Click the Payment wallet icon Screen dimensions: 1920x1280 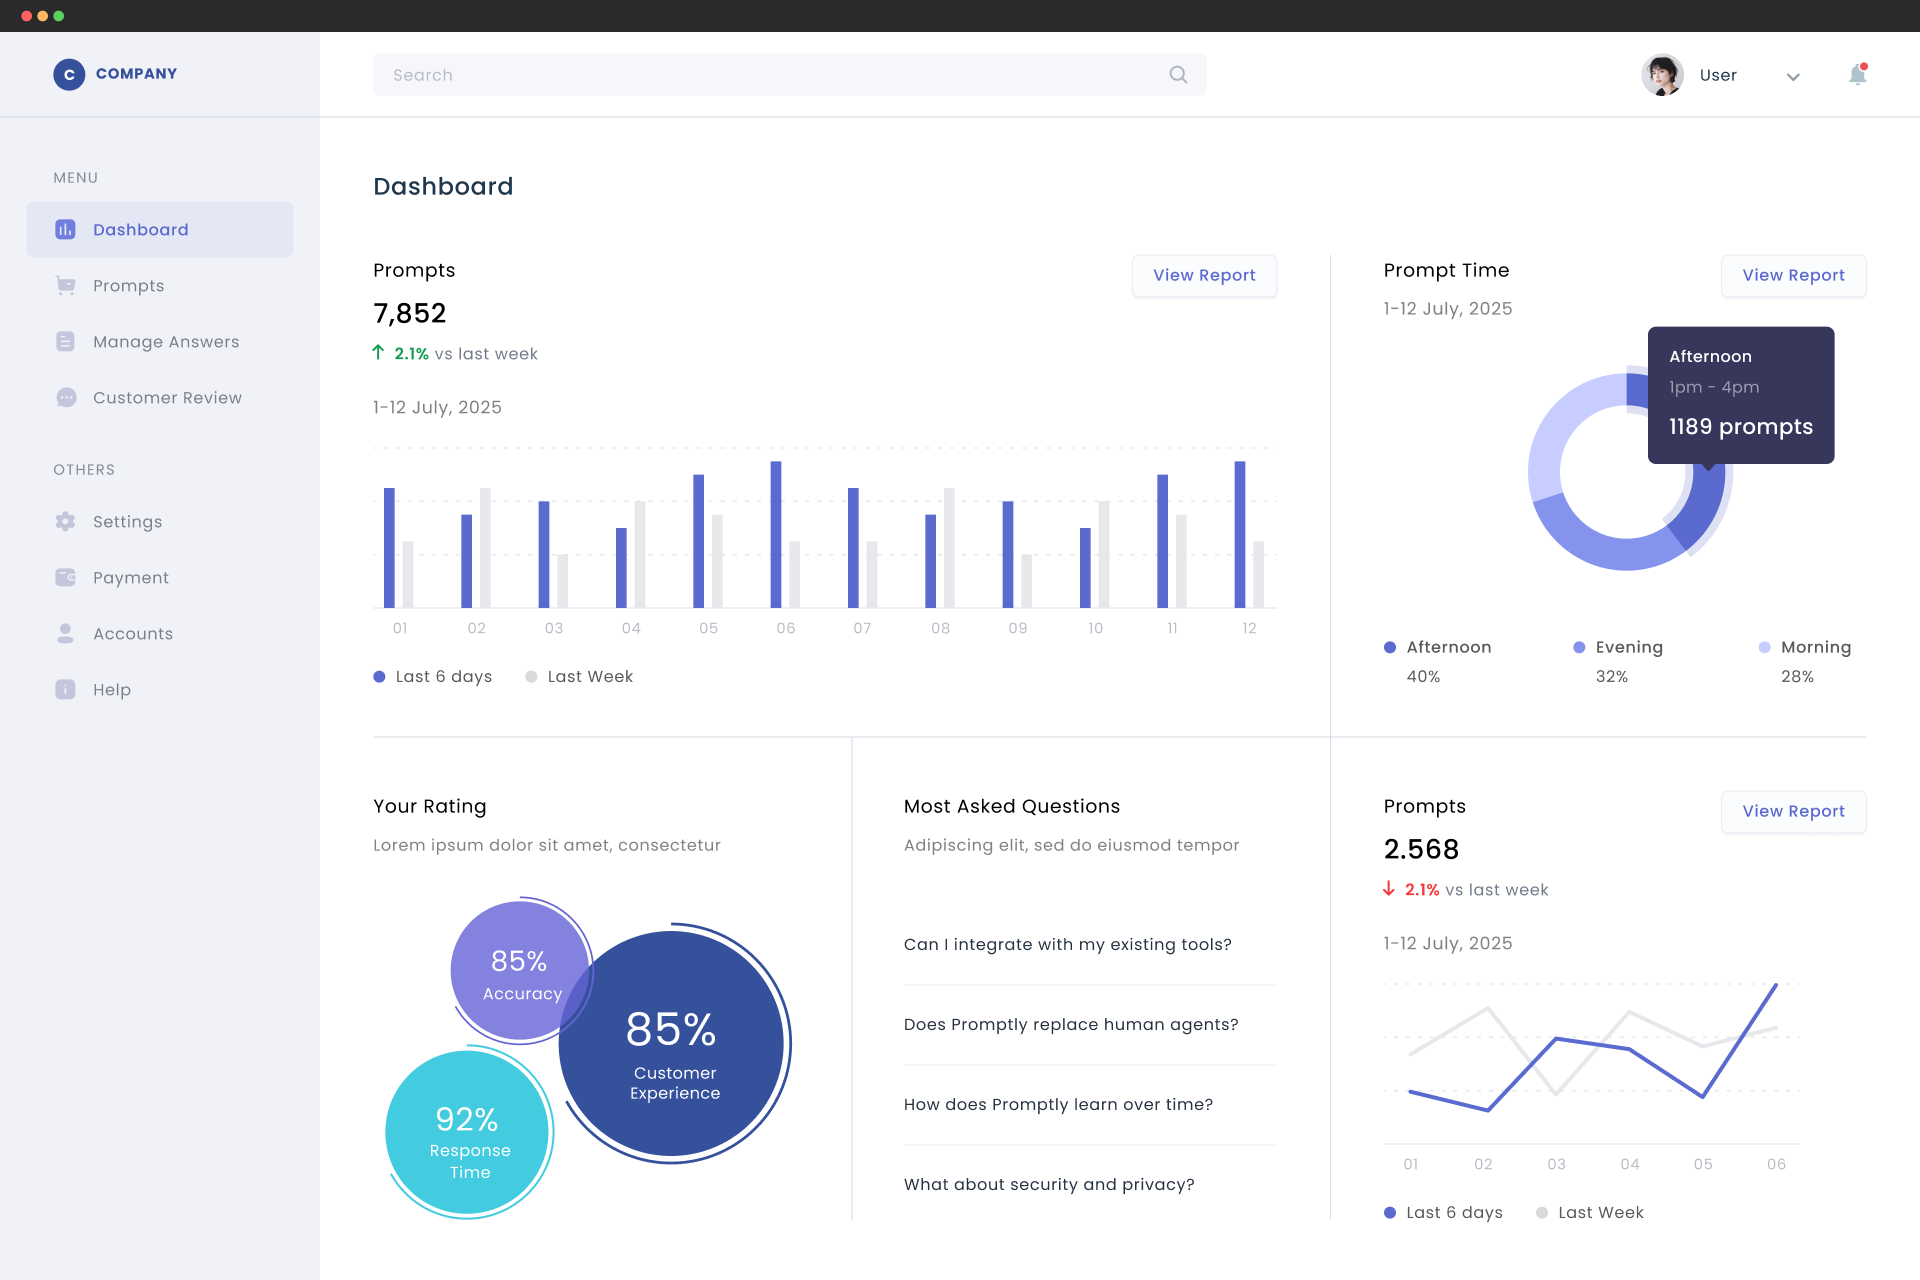tap(66, 577)
